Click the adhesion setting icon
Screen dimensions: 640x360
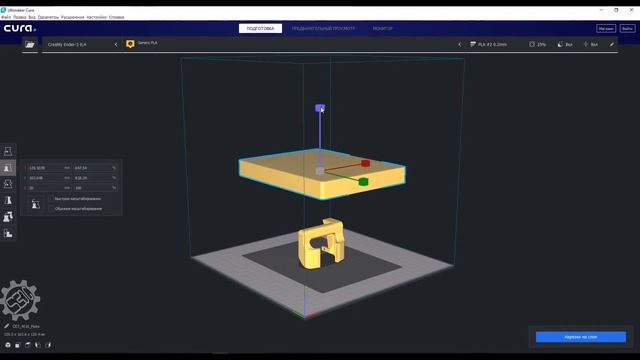[586, 44]
